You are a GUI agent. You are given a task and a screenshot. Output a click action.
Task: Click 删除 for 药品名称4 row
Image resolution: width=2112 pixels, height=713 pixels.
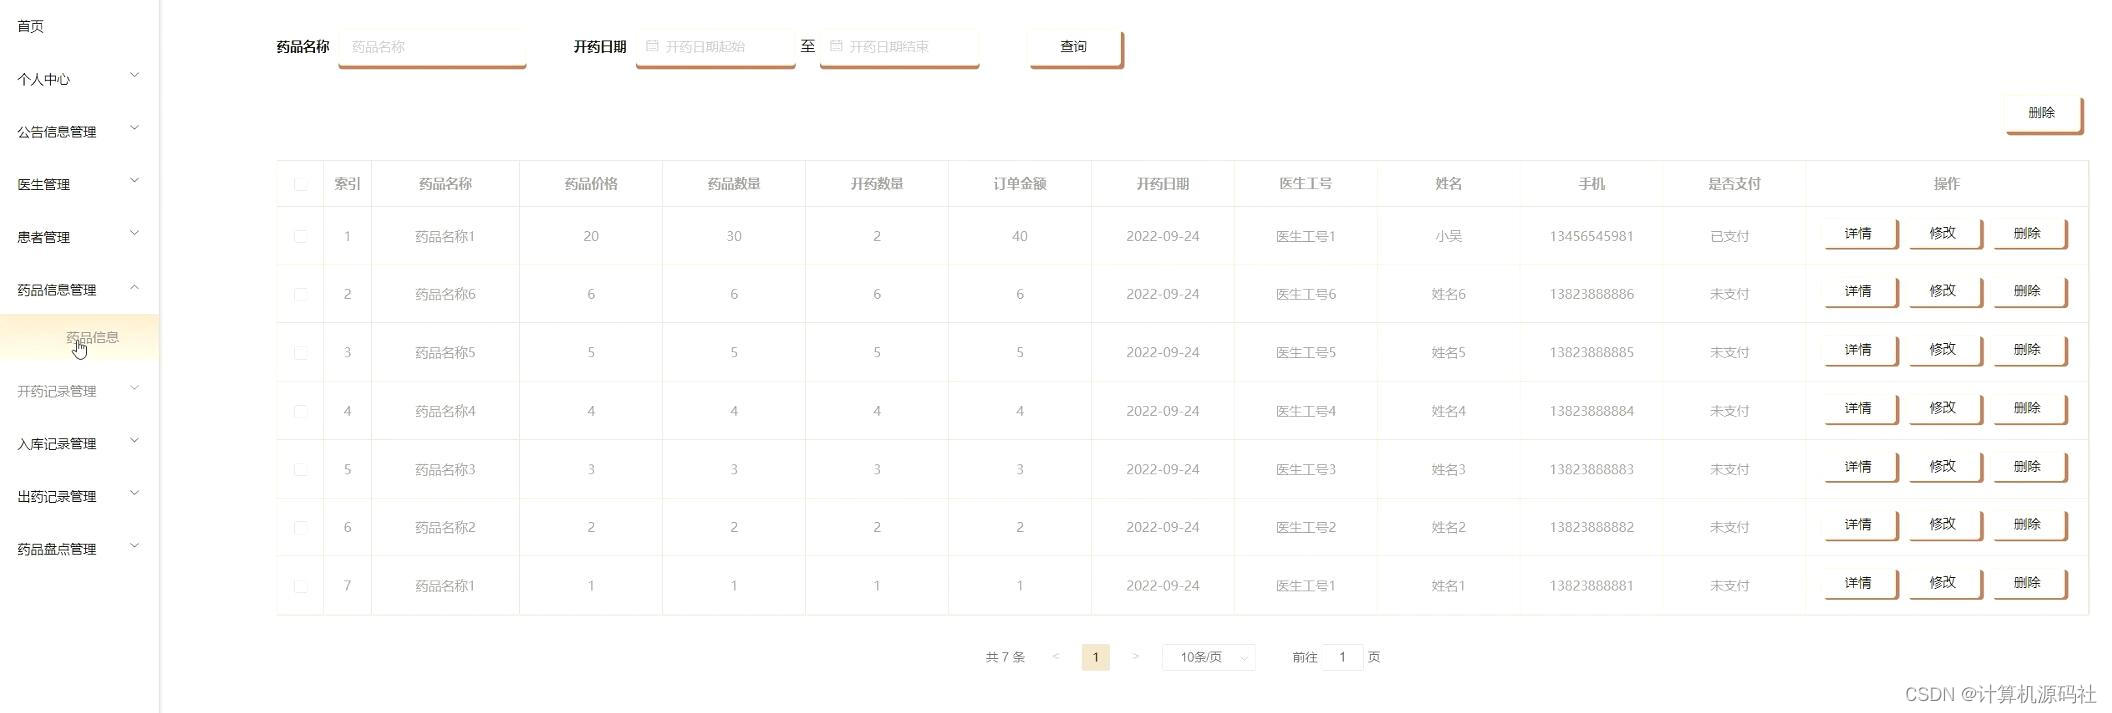click(x=2029, y=409)
